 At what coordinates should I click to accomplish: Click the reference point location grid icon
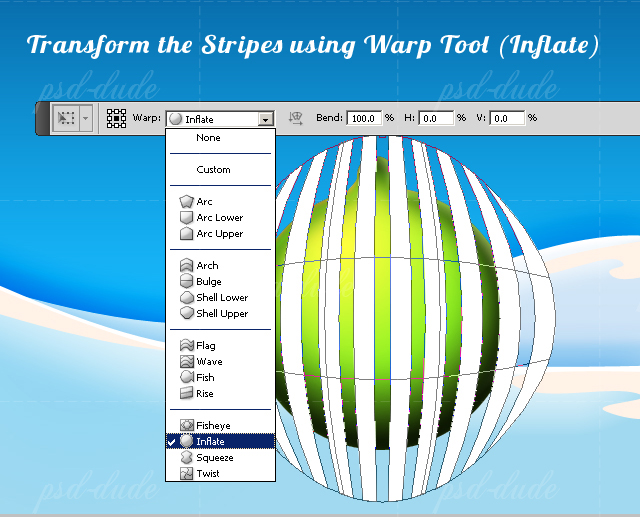tap(116, 118)
